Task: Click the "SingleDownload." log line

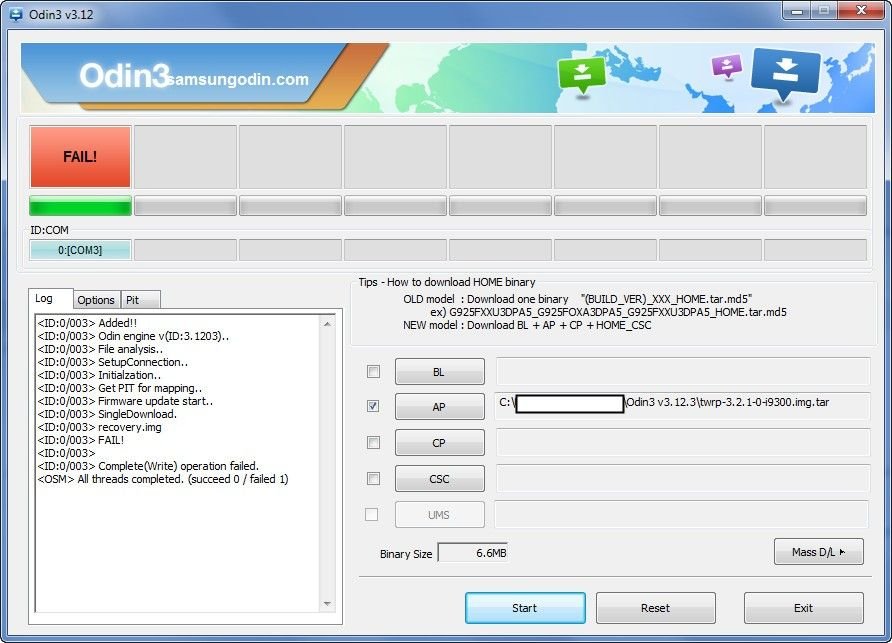Action: (x=108, y=414)
